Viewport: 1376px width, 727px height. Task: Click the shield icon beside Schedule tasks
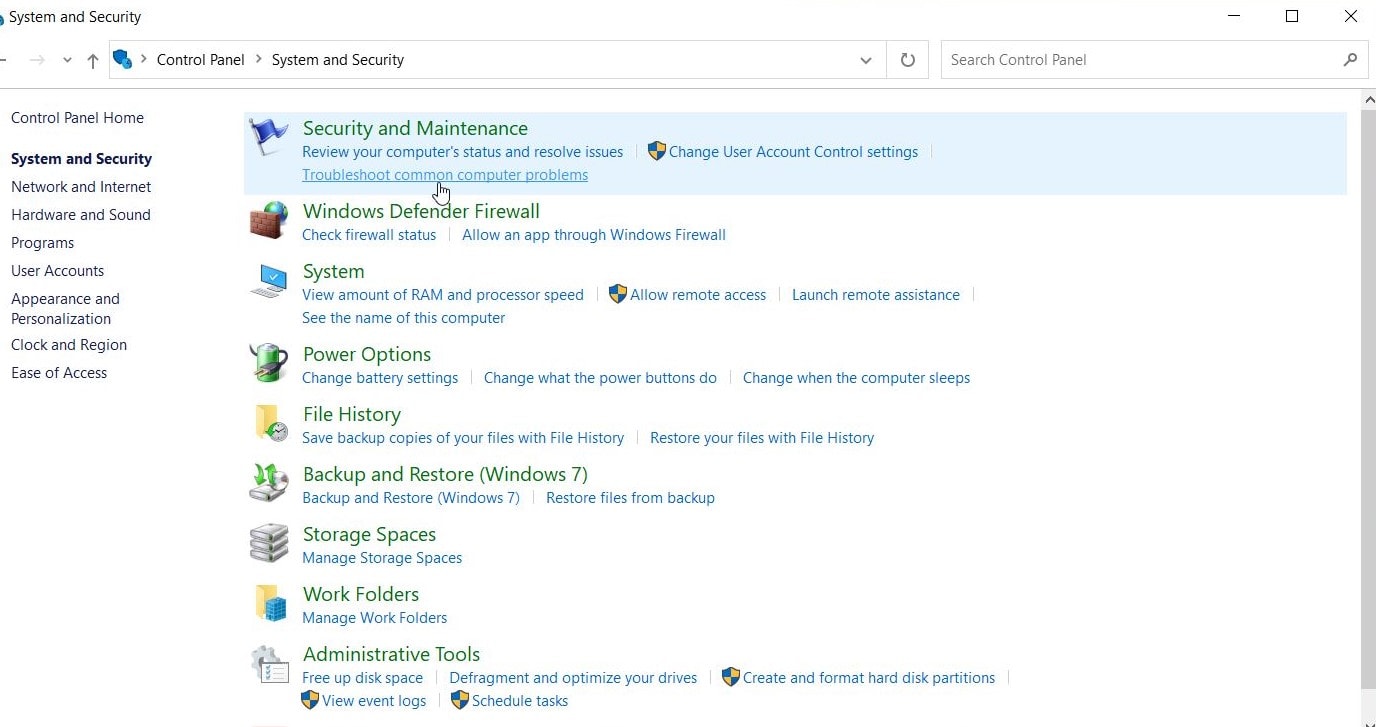pos(460,700)
